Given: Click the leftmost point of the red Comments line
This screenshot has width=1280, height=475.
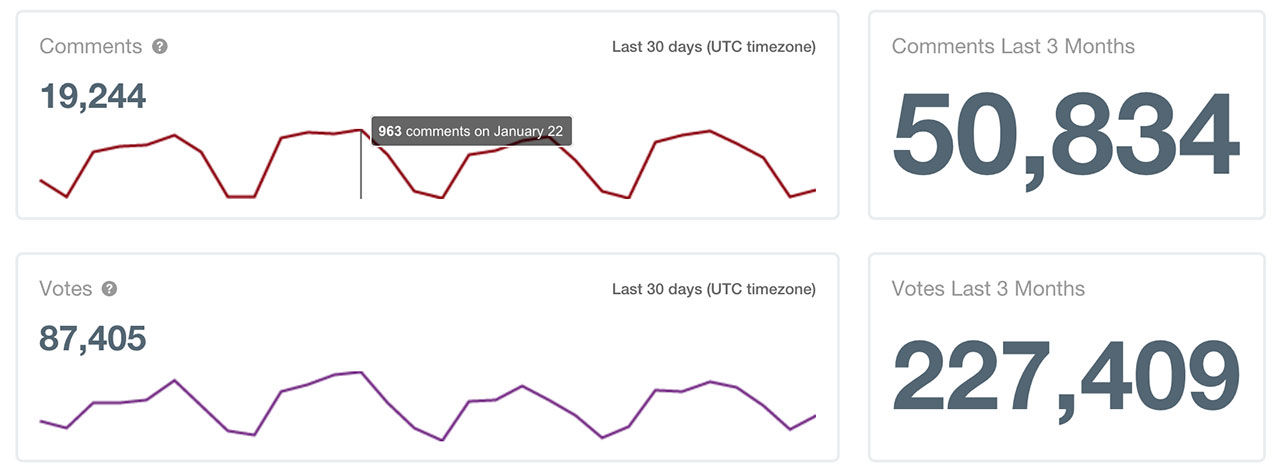Looking at the screenshot, I should pos(41,180).
